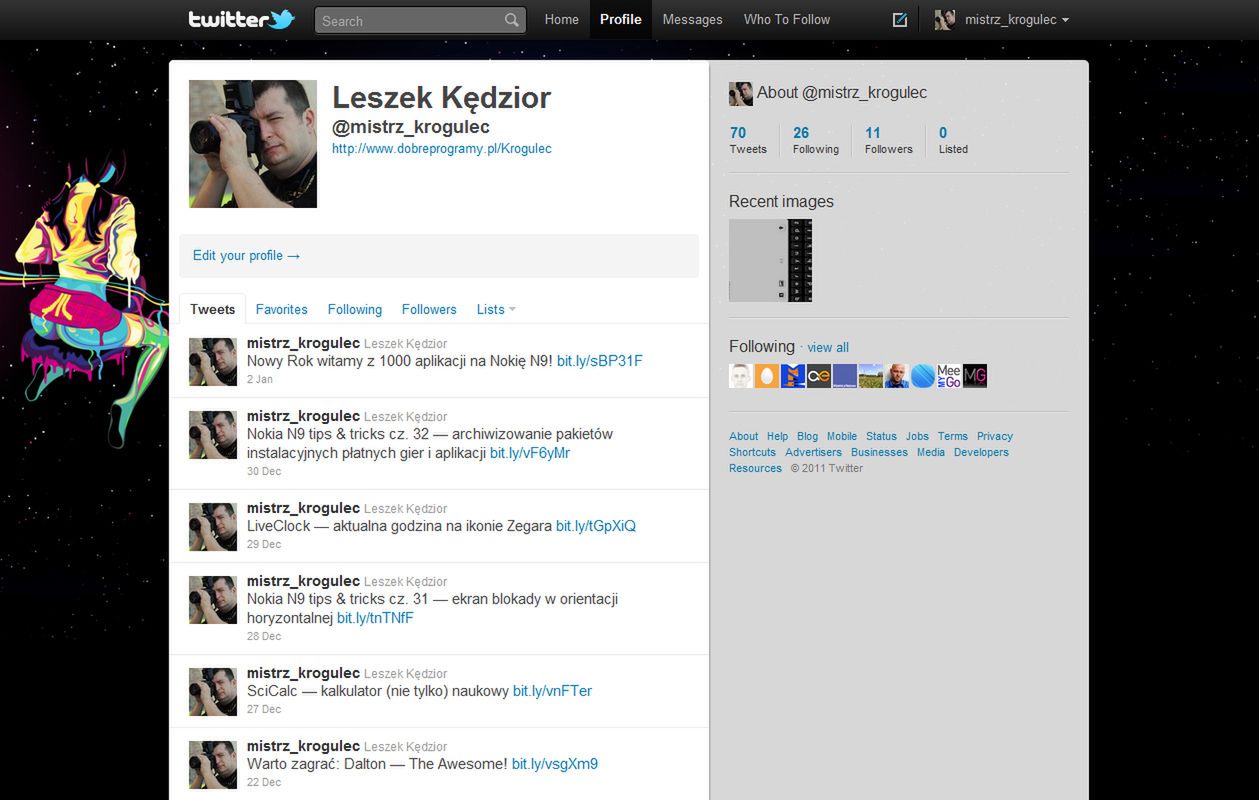This screenshot has height=800, width=1259.
Task: Open the mistrz_krogulec account dropdown
Action: click(1003, 20)
